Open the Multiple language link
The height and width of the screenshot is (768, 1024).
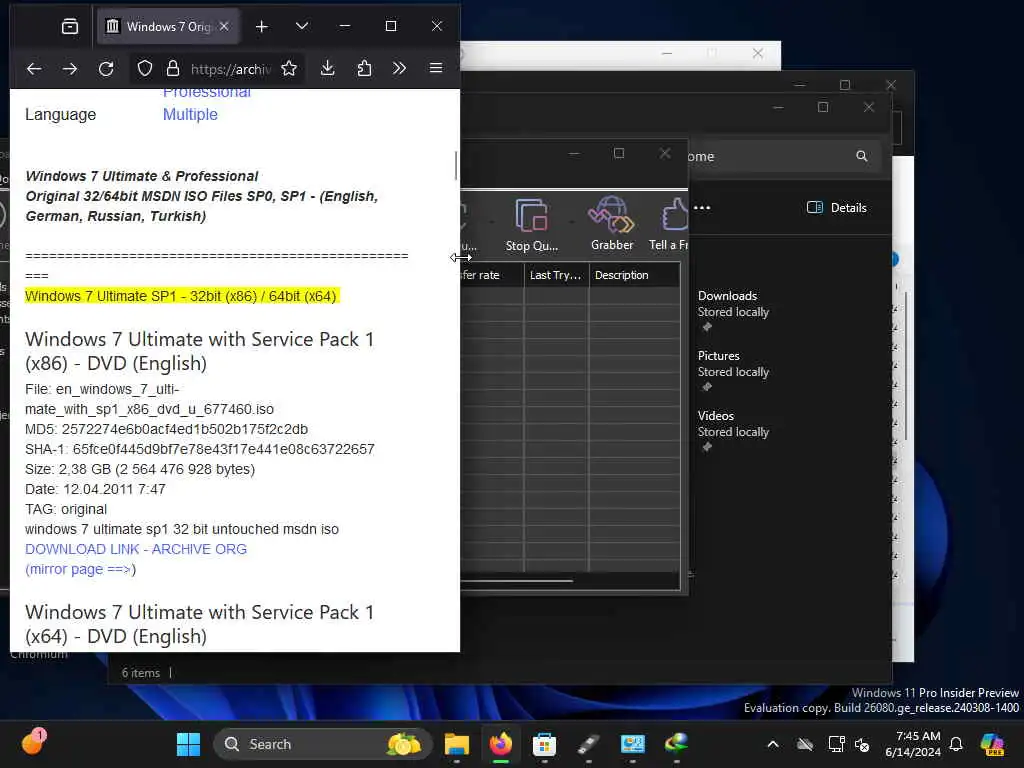coord(190,114)
